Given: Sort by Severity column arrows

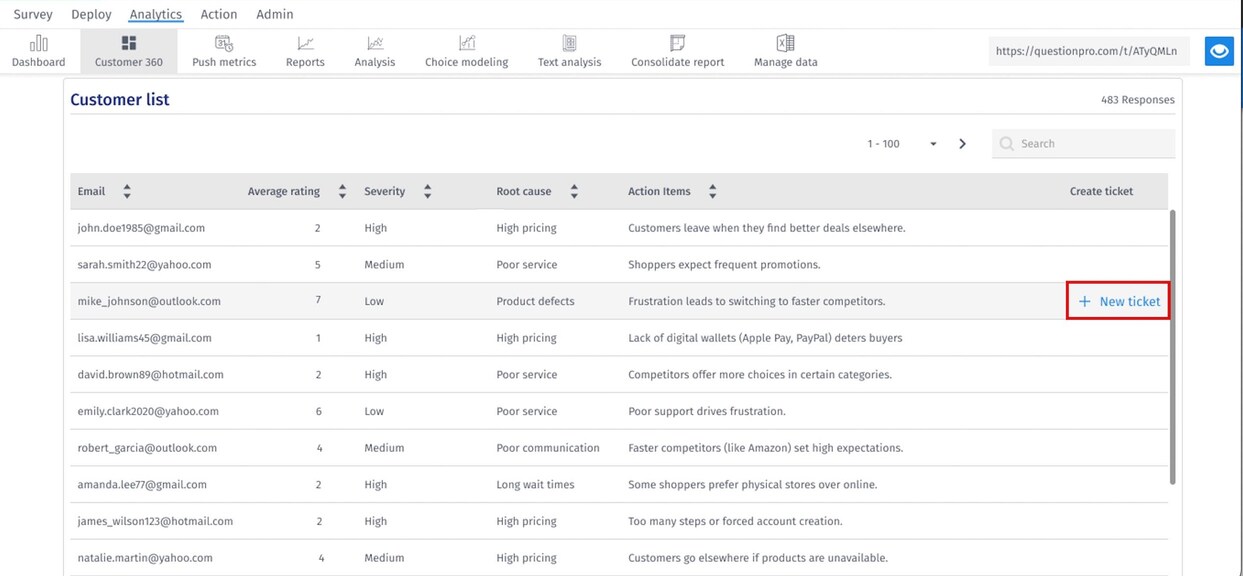Looking at the screenshot, I should pos(427,191).
